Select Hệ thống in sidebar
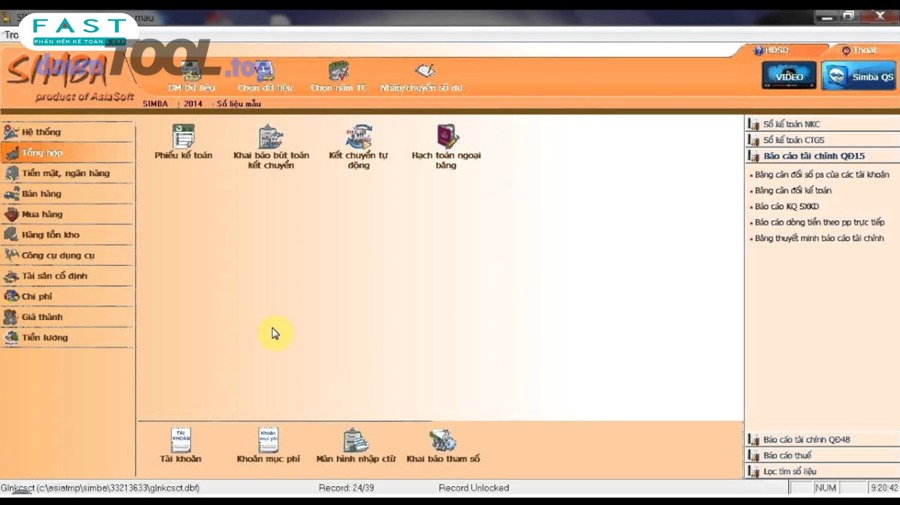 coord(67,132)
